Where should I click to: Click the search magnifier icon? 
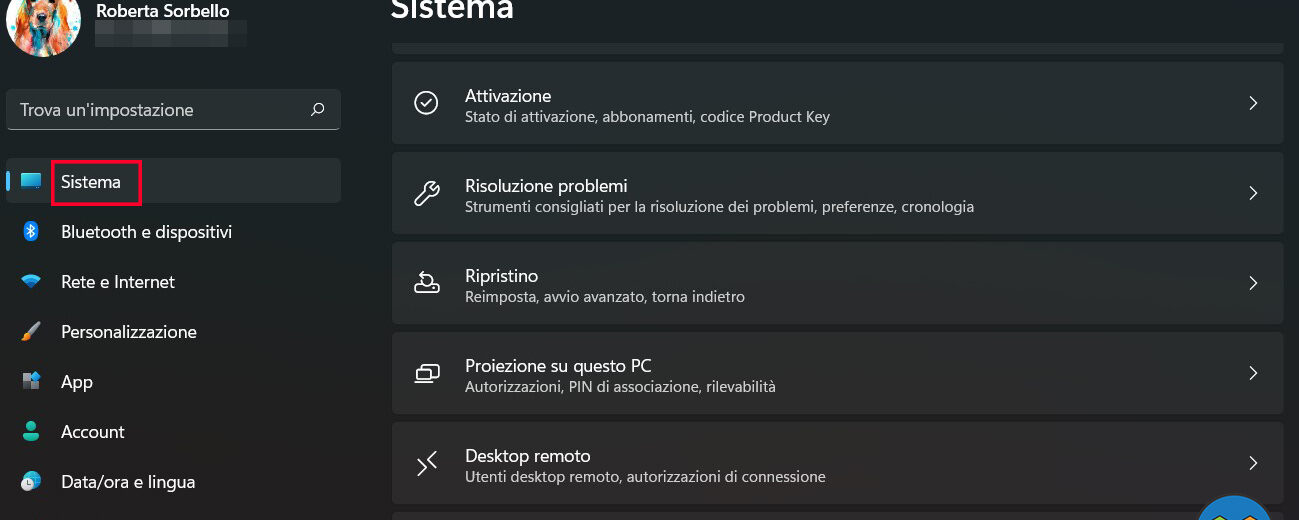(x=318, y=110)
